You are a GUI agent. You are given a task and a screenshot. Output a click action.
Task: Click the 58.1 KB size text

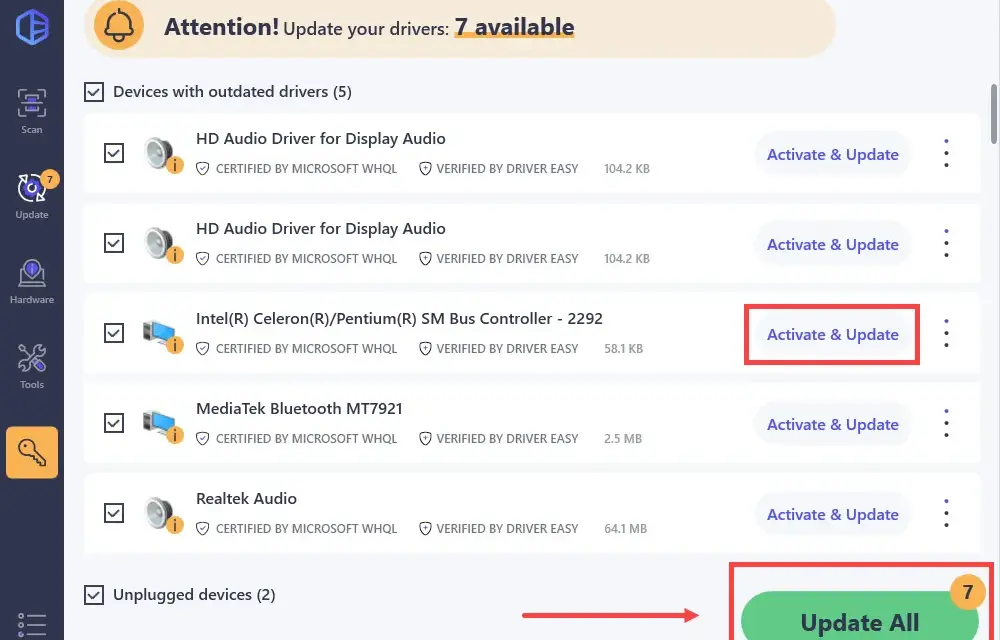tap(624, 349)
